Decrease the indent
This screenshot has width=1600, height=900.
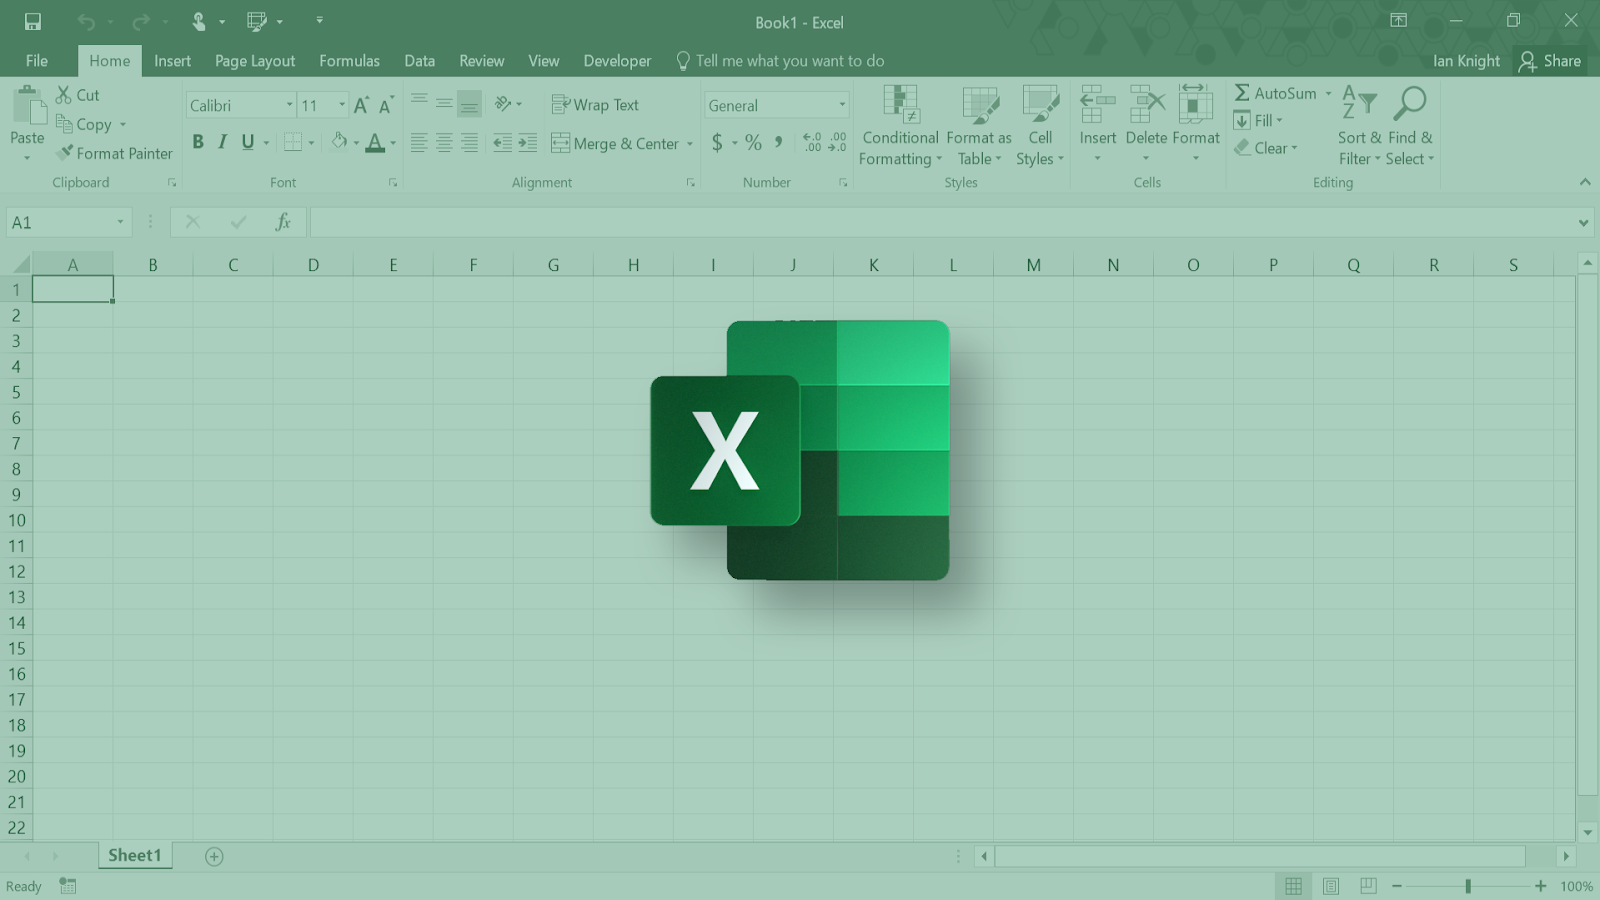coord(502,143)
